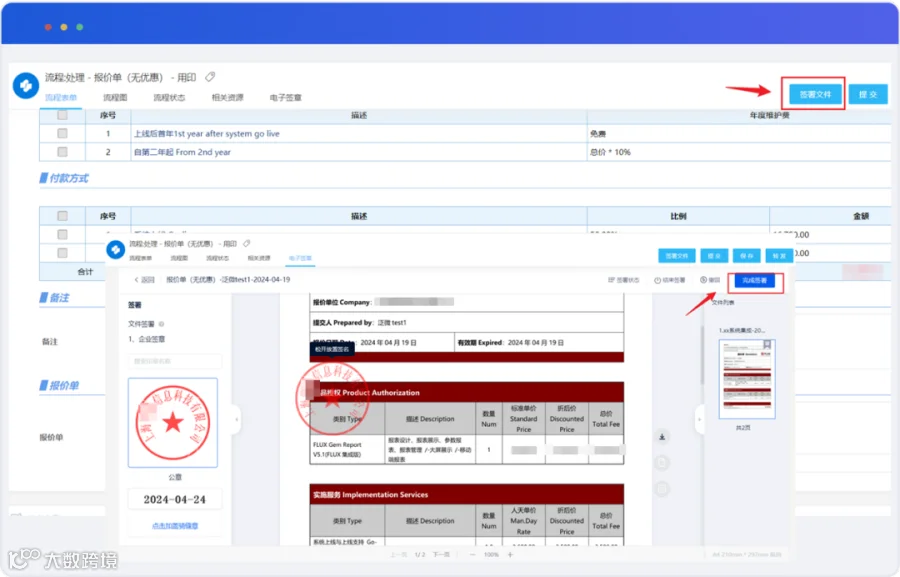Click the bookmark icon on the file thumbnail
This screenshot has width=900, height=577.
pos(767,345)
